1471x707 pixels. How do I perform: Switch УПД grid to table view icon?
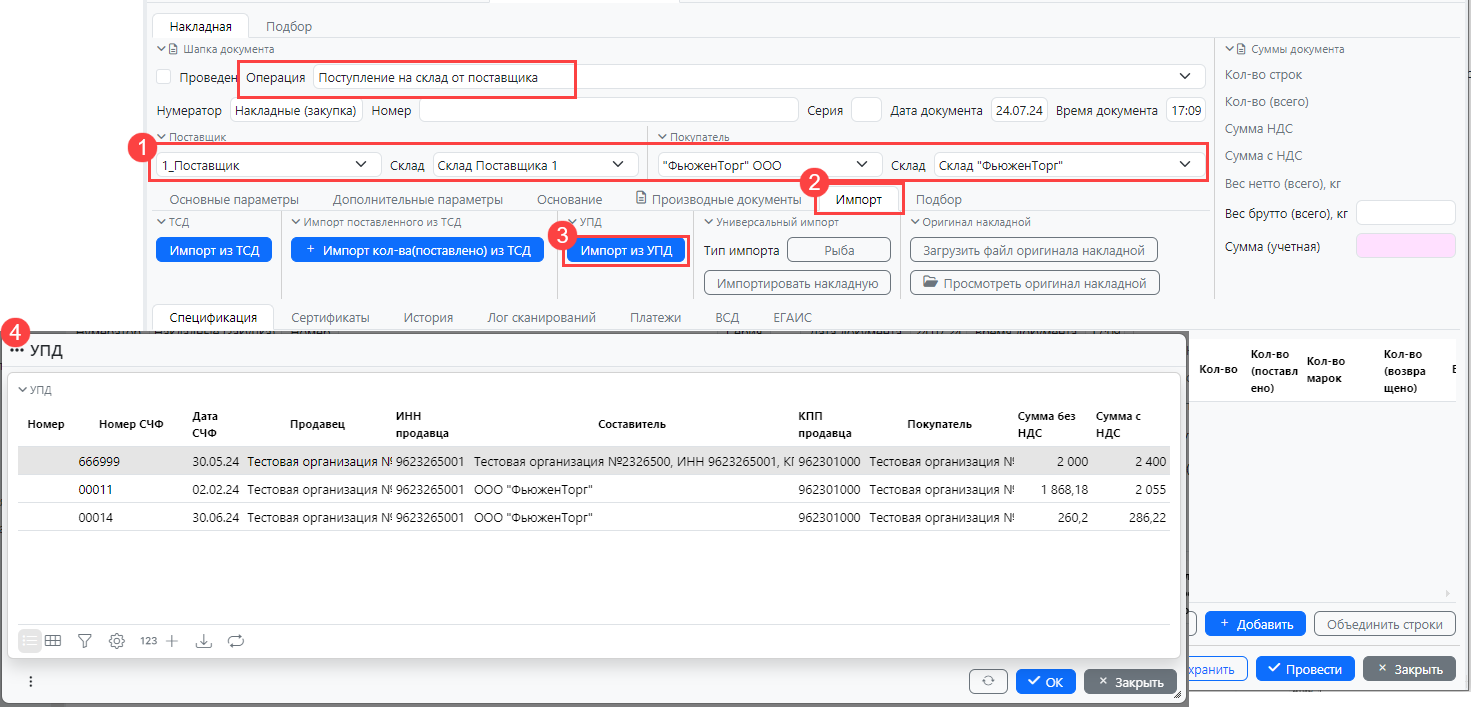(53, 641)
